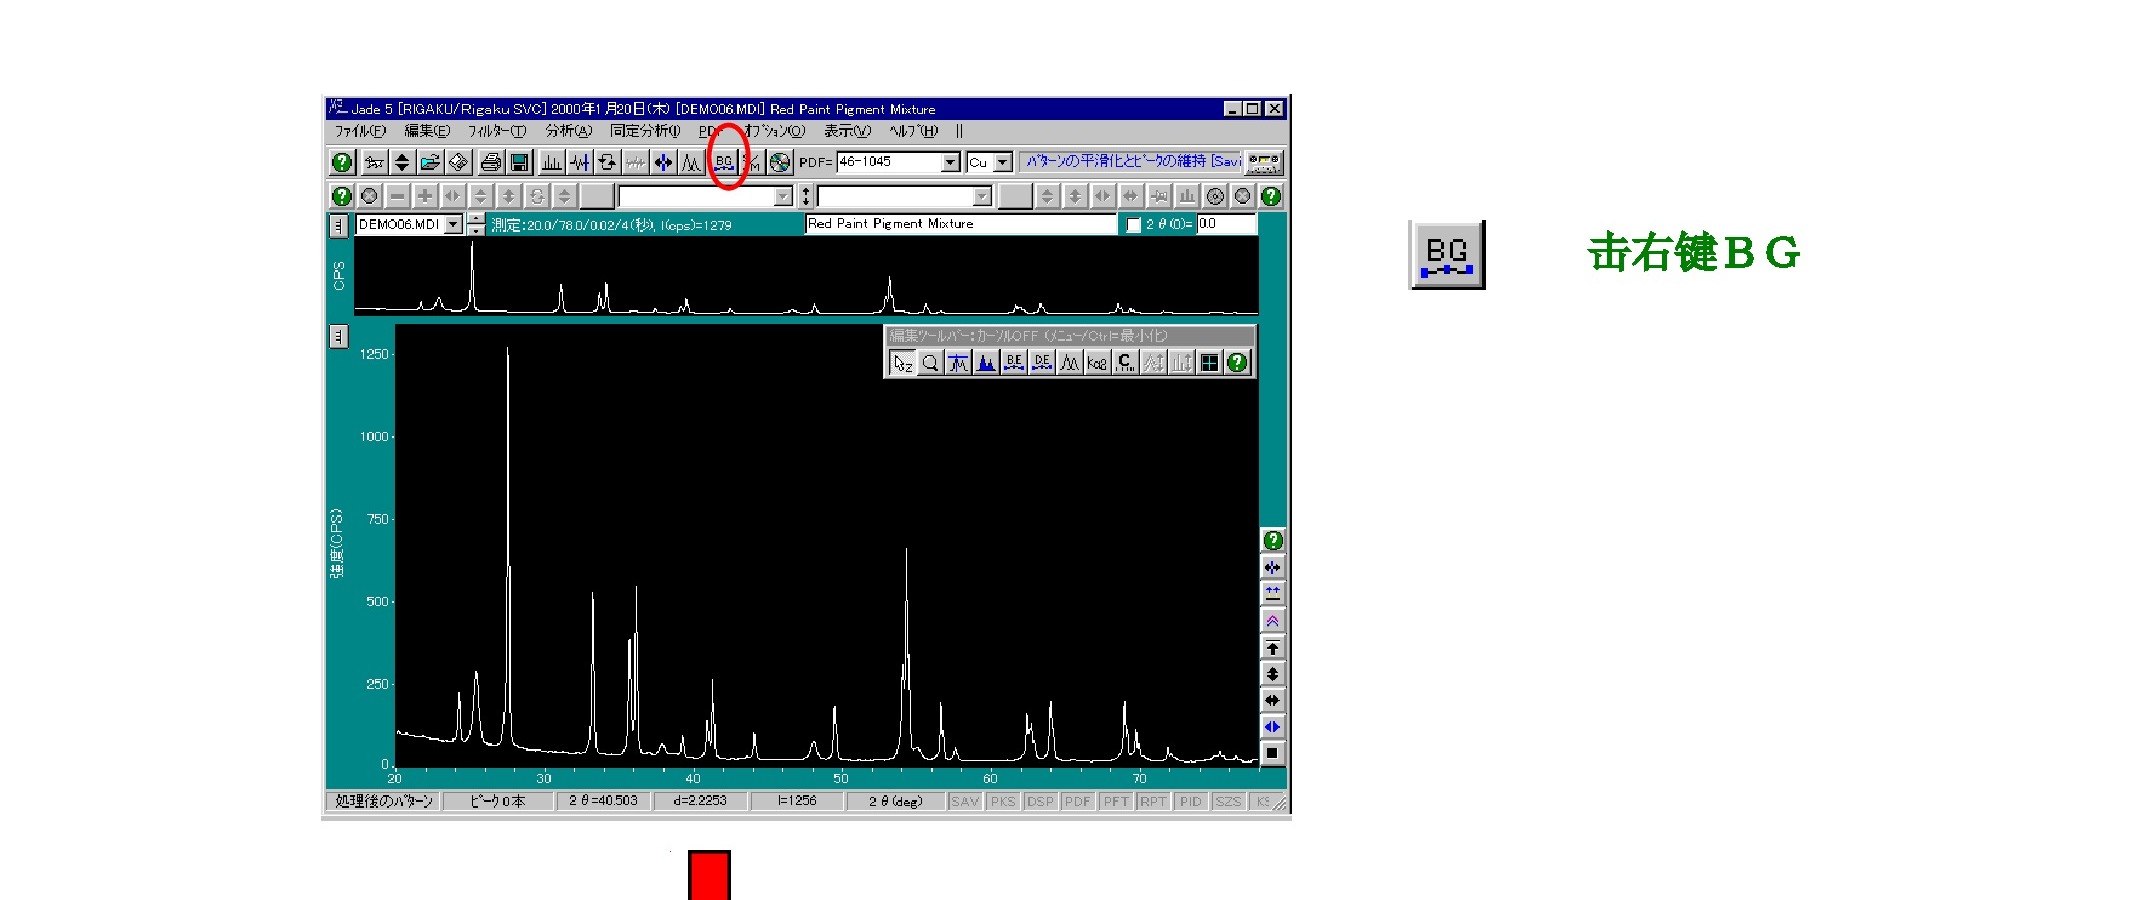Open the 分析(A) menu
This screenshot has width=2149, height=900.
[568, 131]
